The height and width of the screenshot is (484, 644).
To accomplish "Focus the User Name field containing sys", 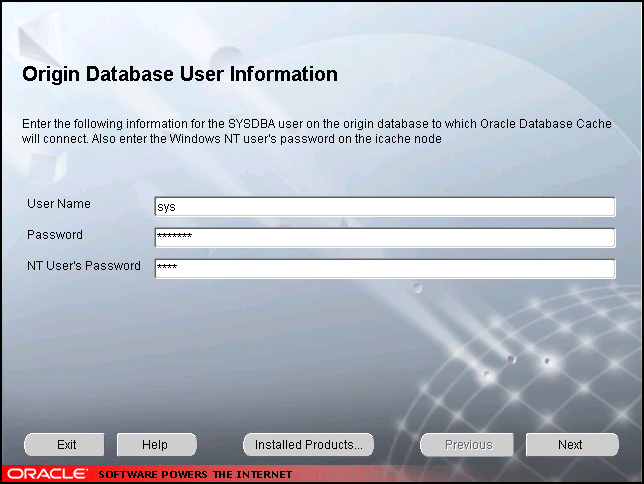I will pos(385,207).
